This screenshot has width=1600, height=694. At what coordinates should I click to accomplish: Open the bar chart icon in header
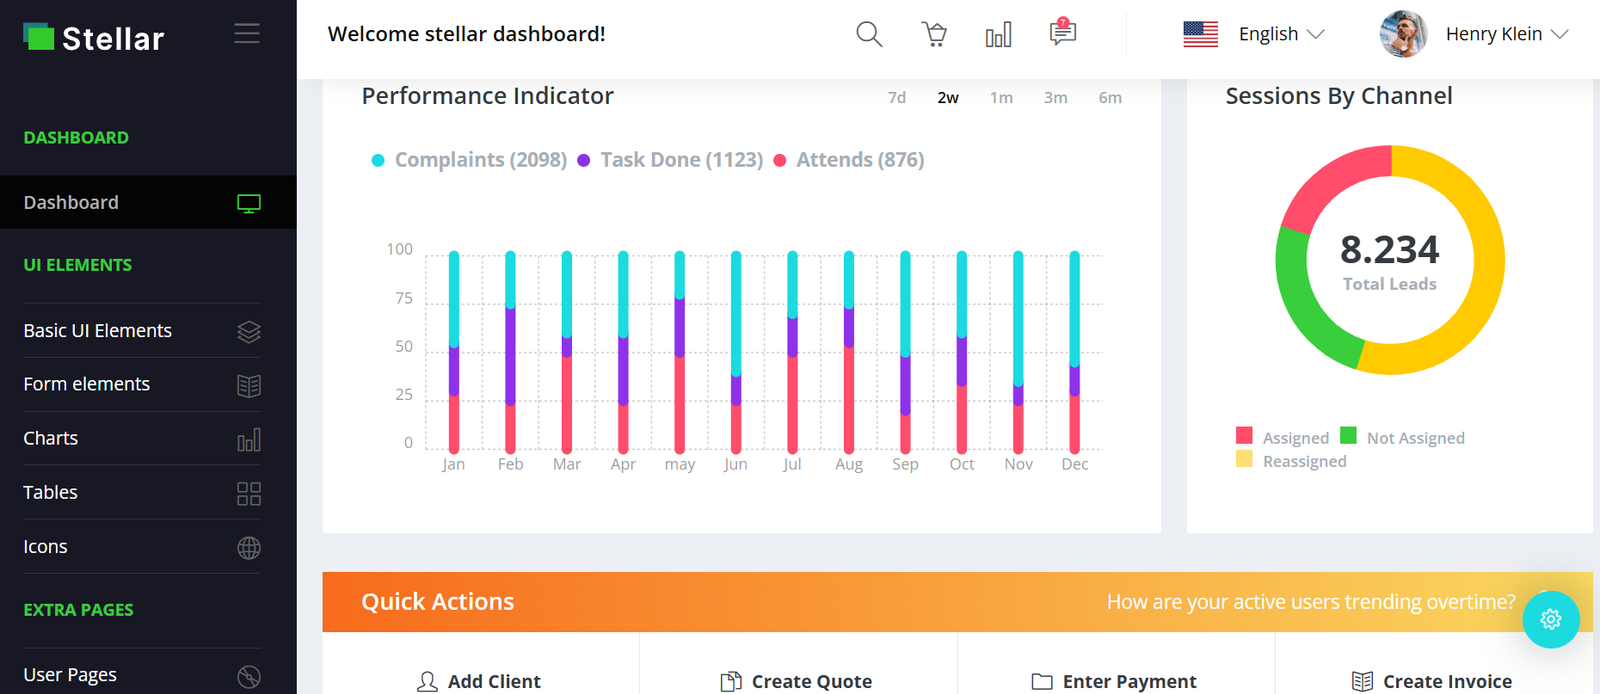(x=998, y=35)
